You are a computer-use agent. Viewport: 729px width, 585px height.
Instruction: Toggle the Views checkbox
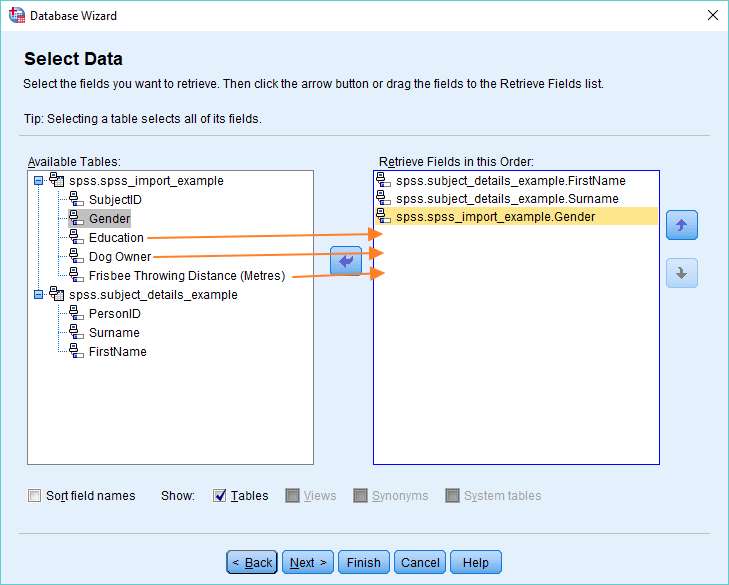pos(292,496)
